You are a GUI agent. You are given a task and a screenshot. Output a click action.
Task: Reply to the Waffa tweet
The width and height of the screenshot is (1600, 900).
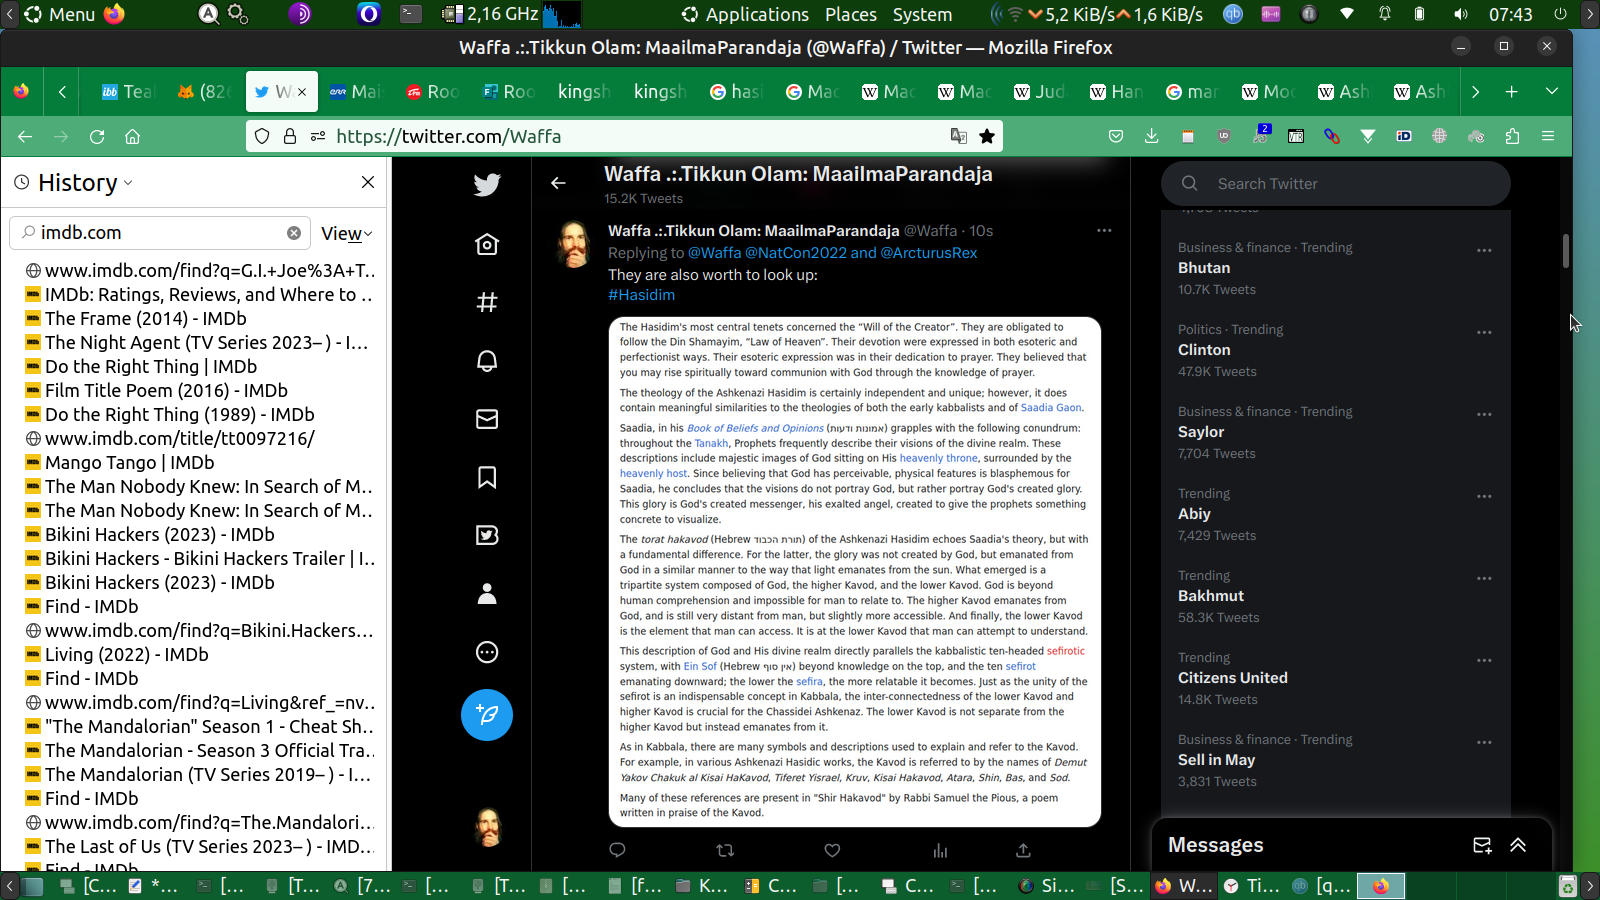click(x=617, y=850)
